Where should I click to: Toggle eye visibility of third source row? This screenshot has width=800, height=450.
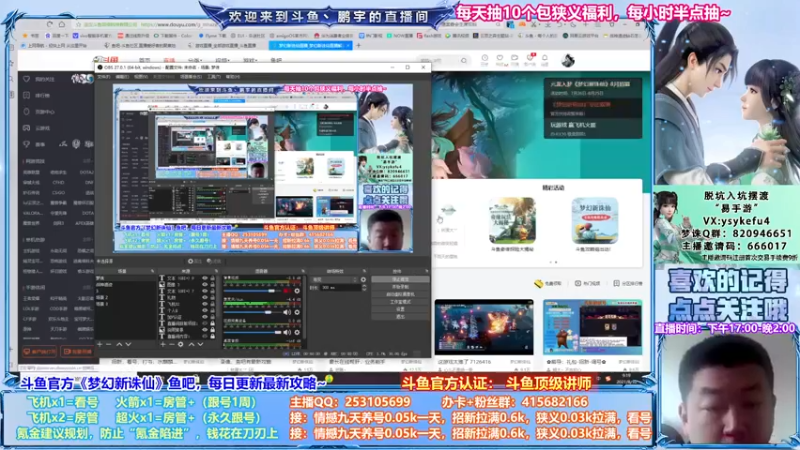tap(205, 291)
